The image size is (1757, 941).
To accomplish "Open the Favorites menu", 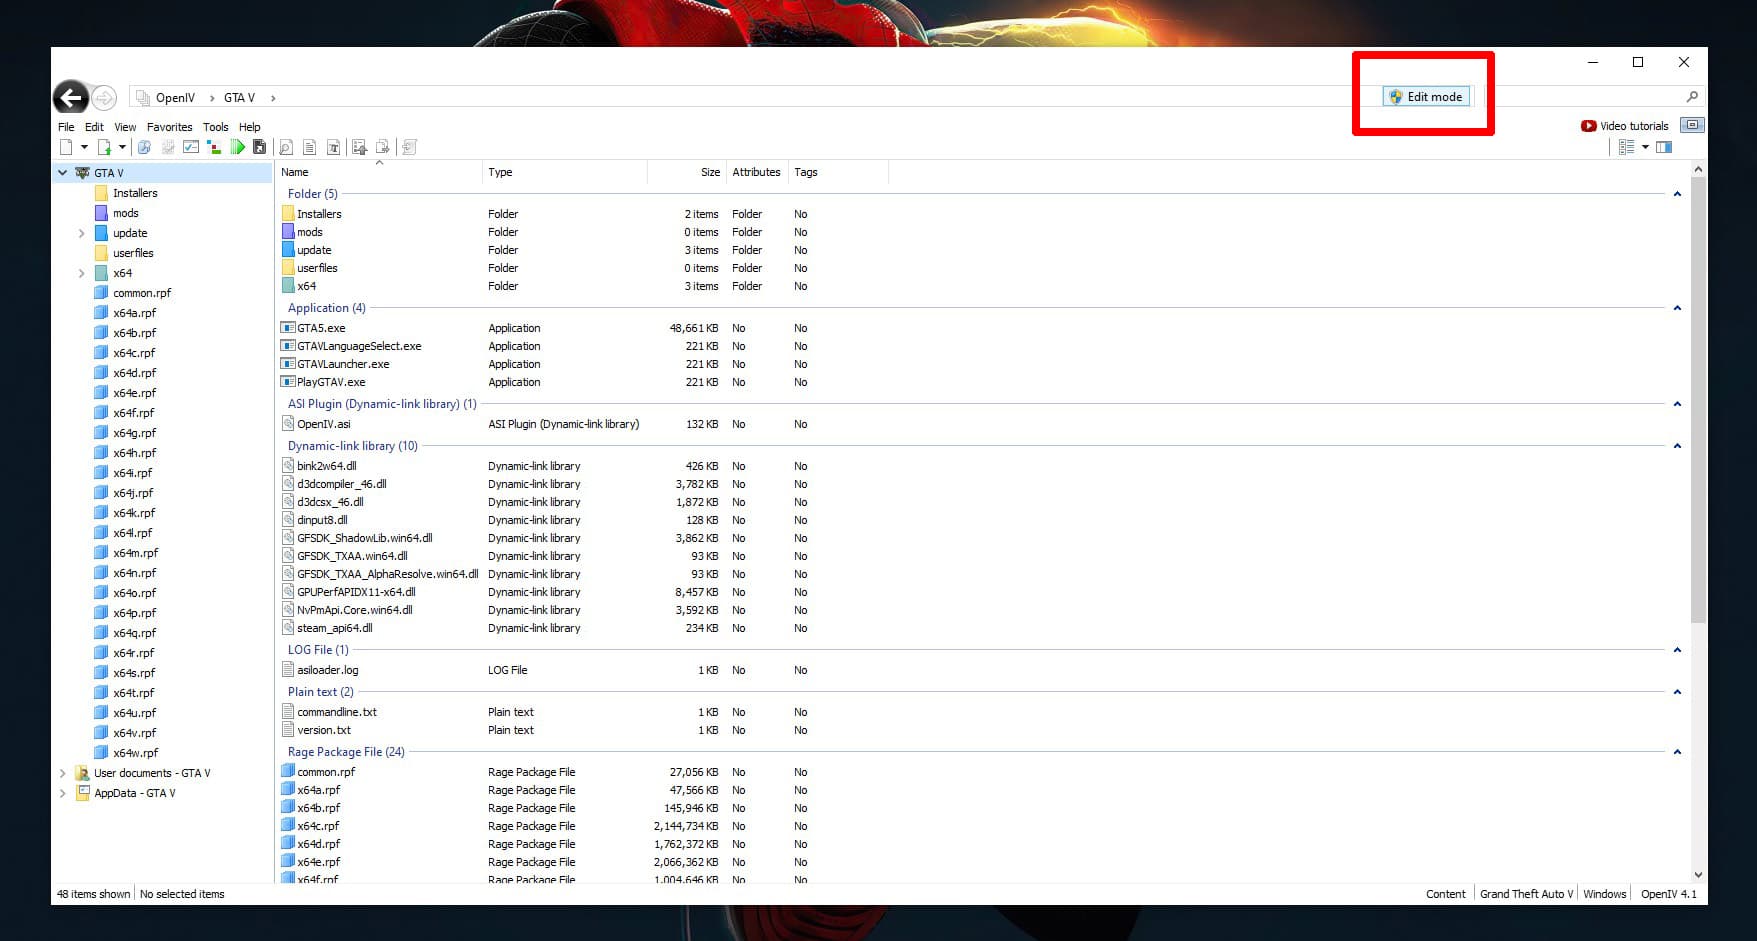I will pos(169,127).
